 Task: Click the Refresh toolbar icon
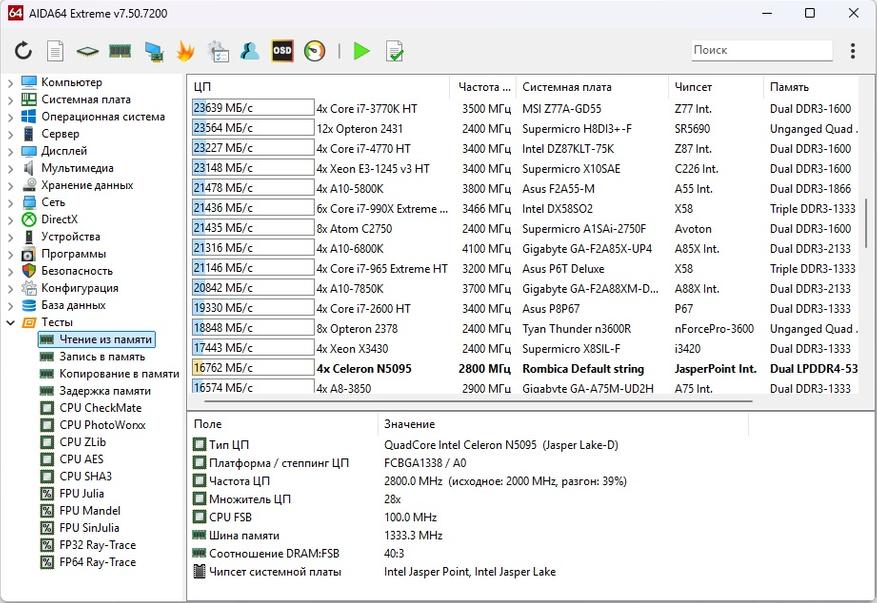pos(23,51)
